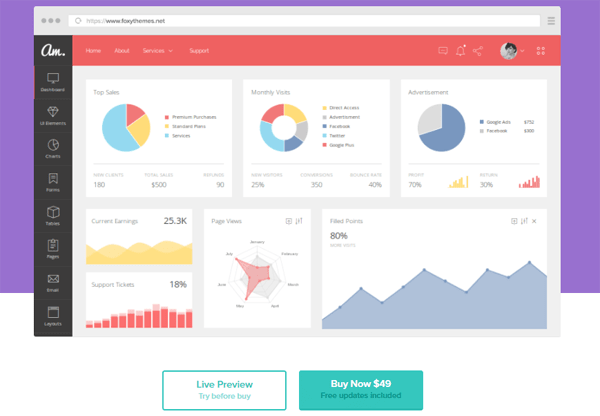Click the Monthly Visits card title
Viewport: 600px width, 416px height.
tap(271, 92)
